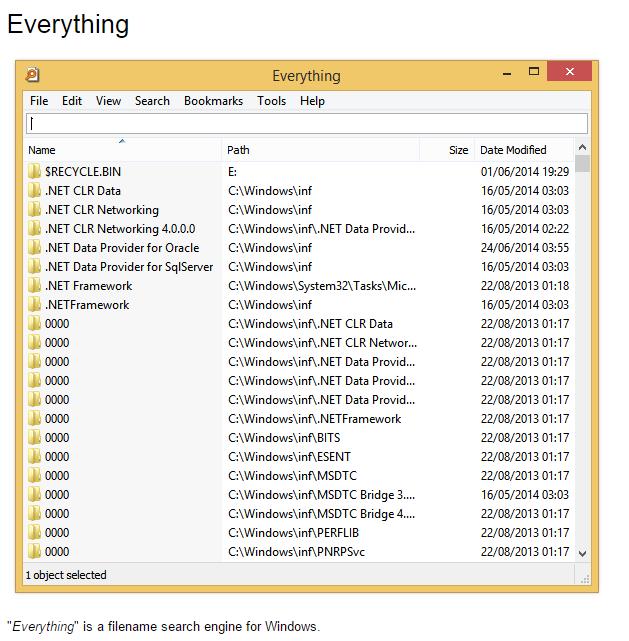Click folder icon of 0000 in inf\.NET CLR Data
The height and width of the screenshot is (641, 629).
tap(34, 323)
